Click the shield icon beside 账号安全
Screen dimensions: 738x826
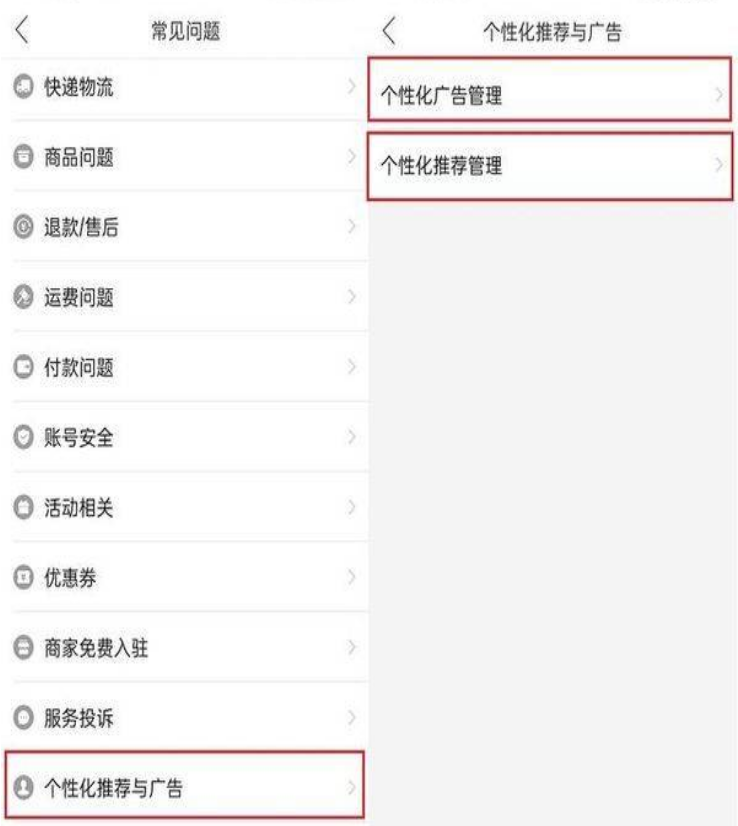coord(23,437)
